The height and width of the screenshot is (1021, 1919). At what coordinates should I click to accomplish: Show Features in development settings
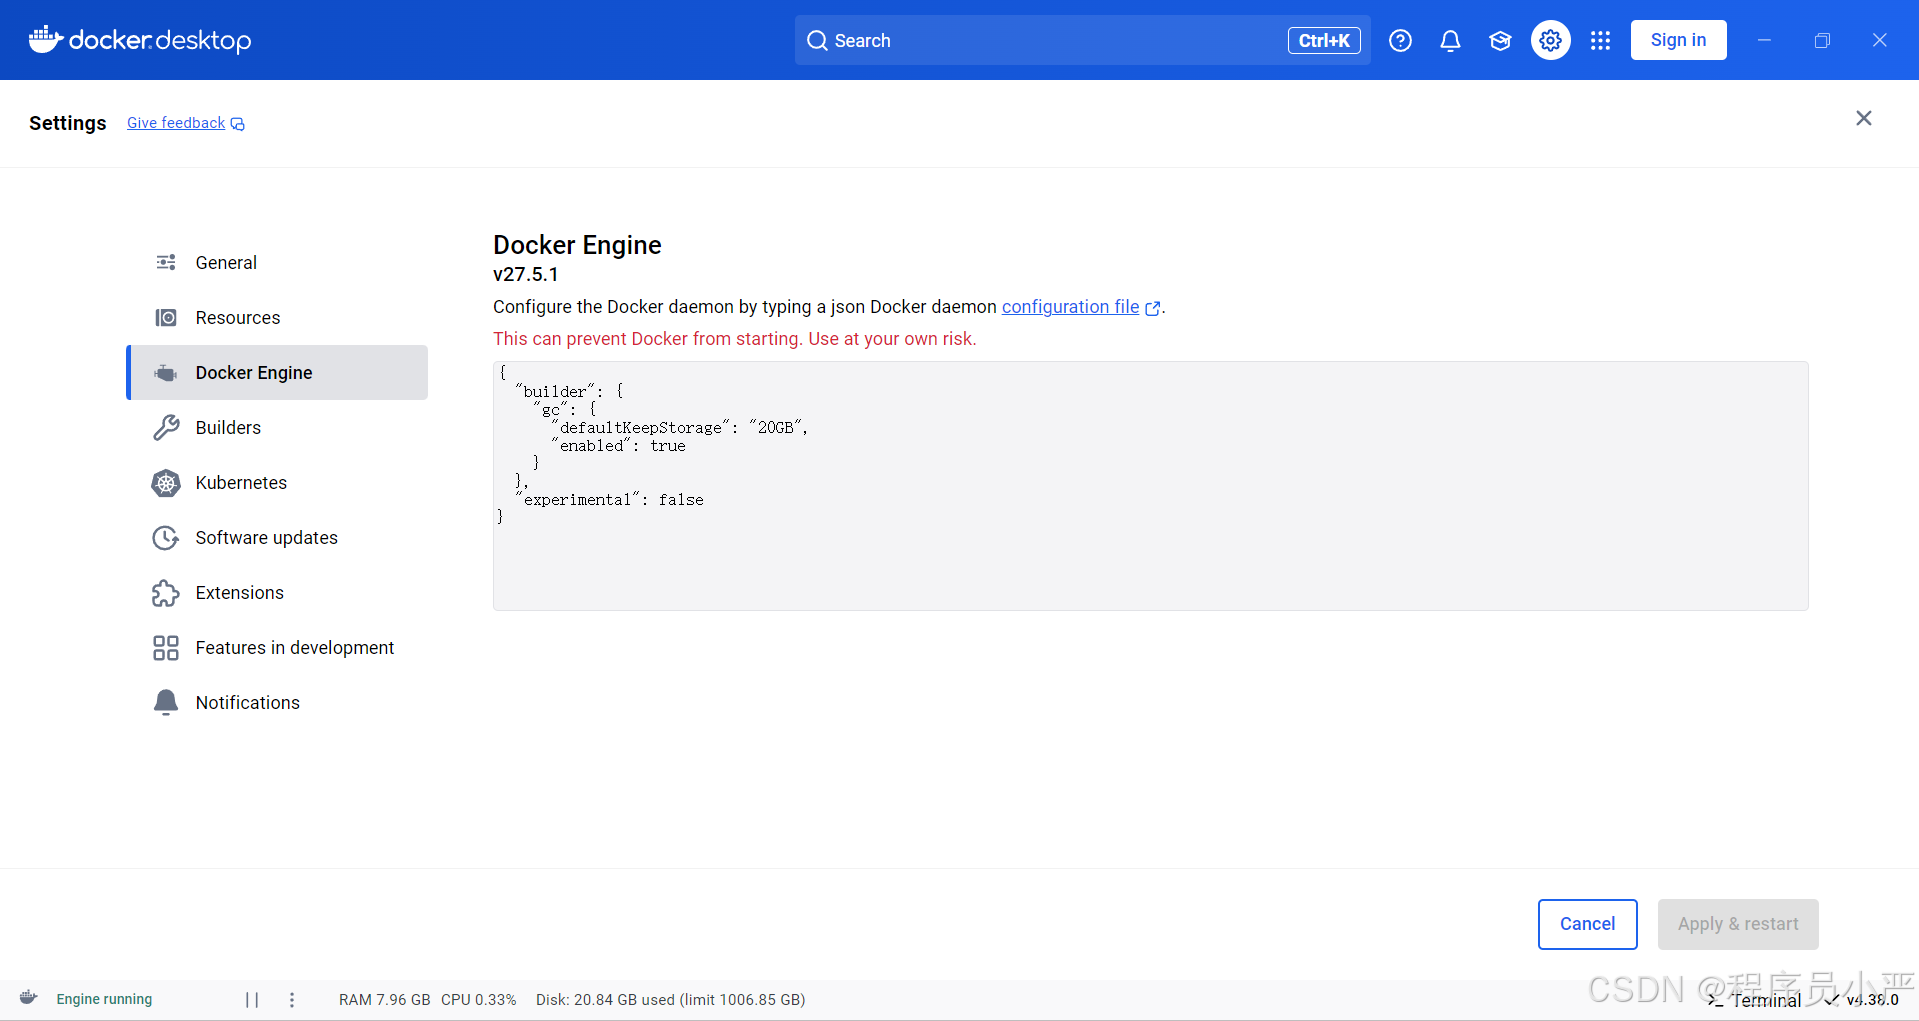click(x=278, y=647)
